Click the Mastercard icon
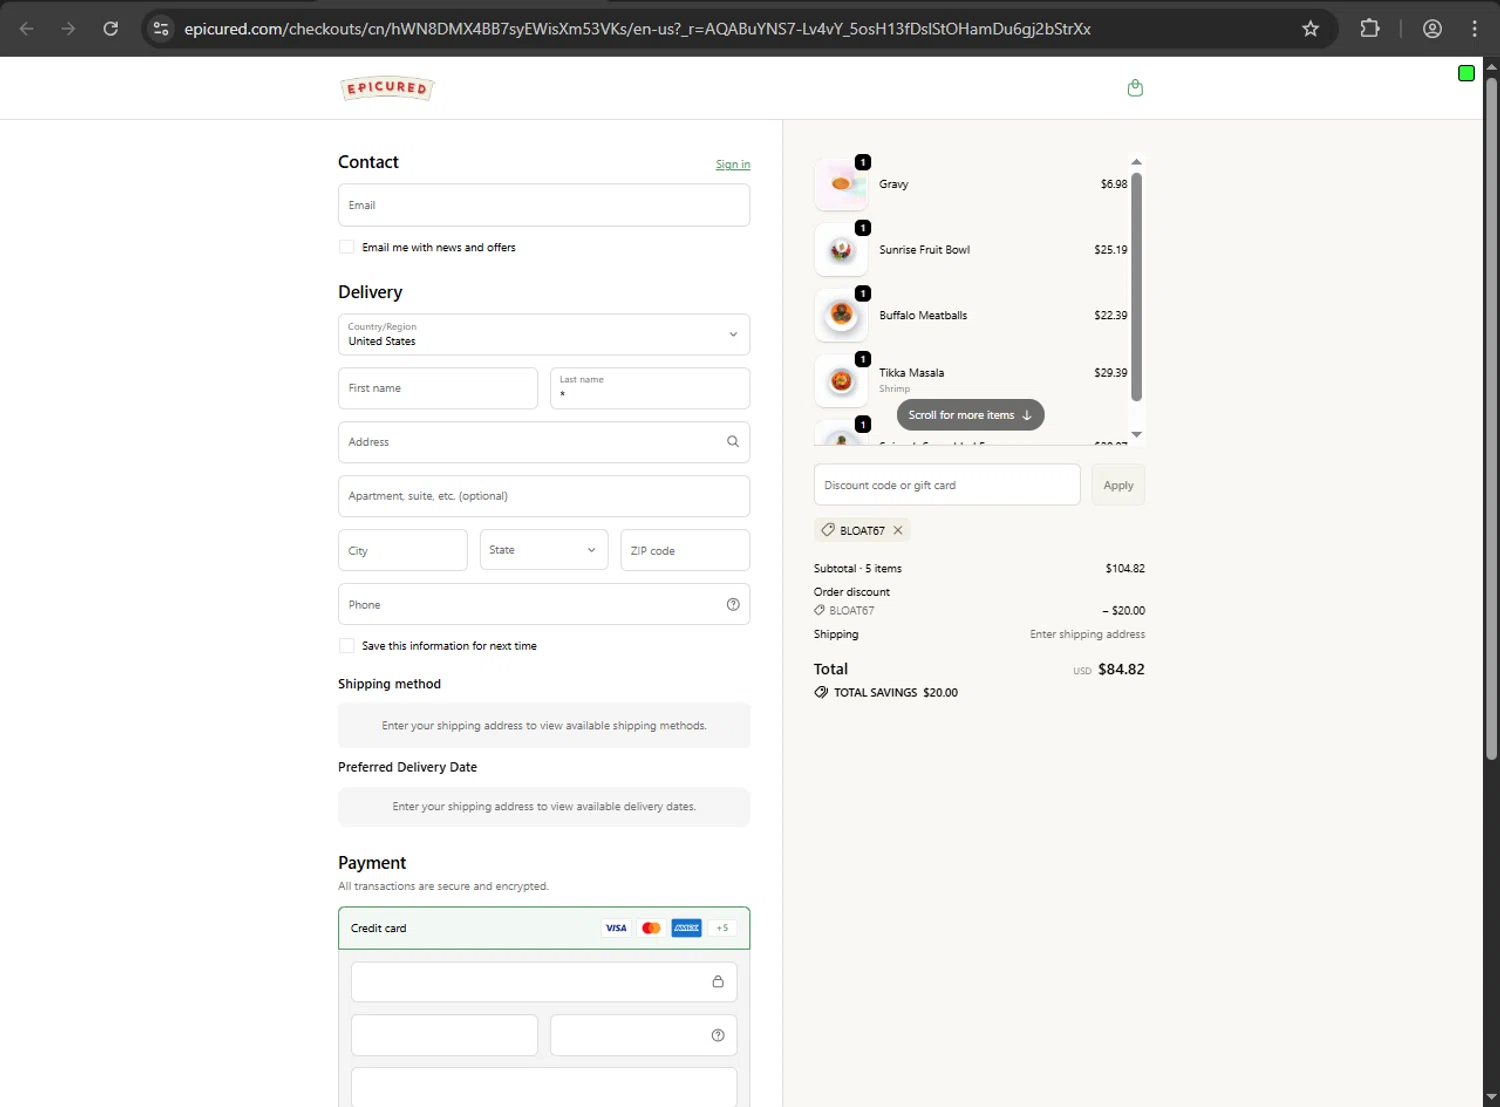 pyautogui.click(x=651, y=928)
